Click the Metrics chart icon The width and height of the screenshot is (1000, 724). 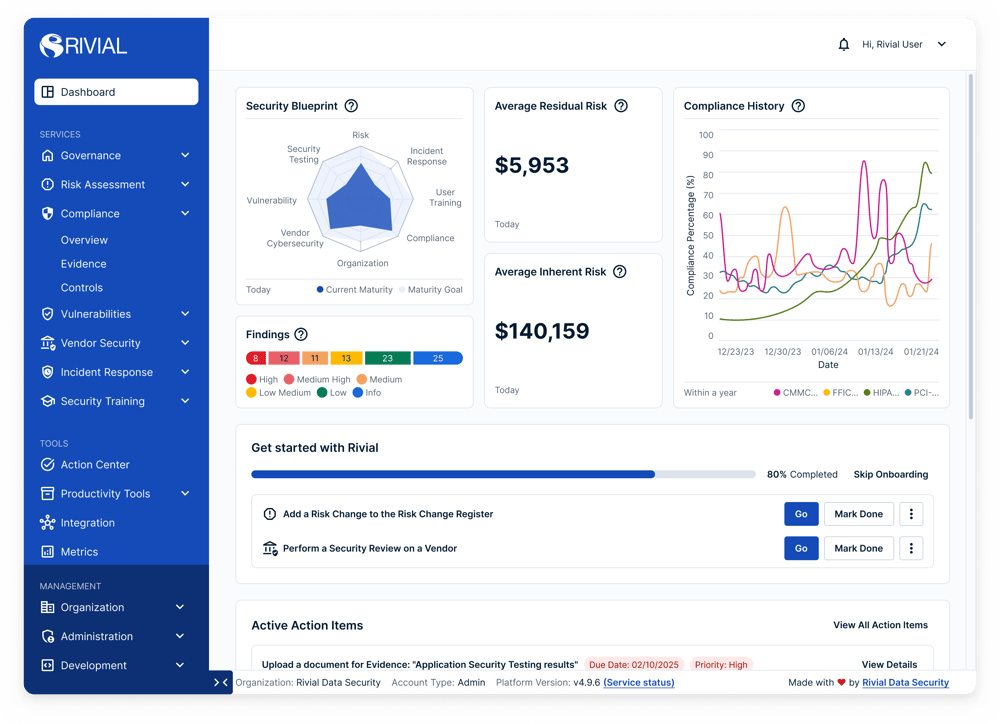tap(47, 552)
